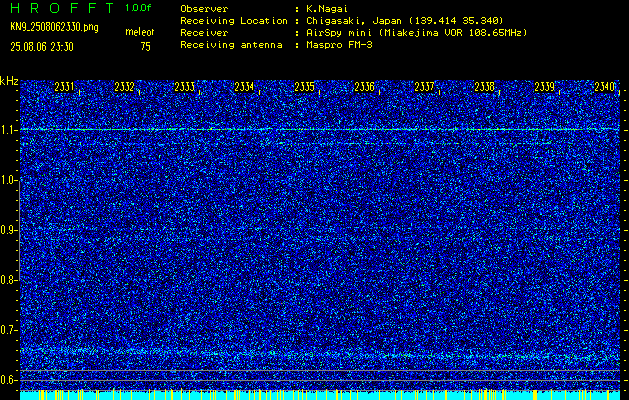Select the file name KN9_2508062330.png
This screenshot has width=629, height=400.
[x=54, y=27]
